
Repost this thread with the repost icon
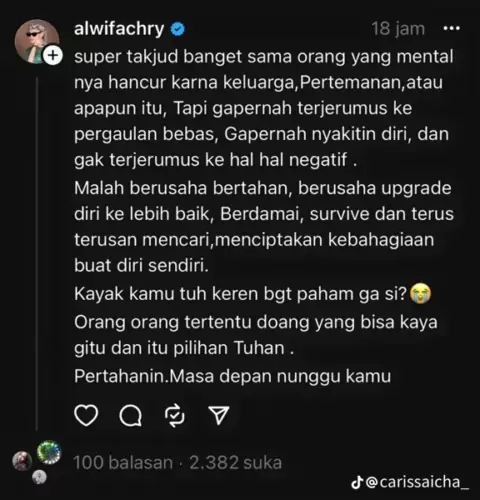175,416
